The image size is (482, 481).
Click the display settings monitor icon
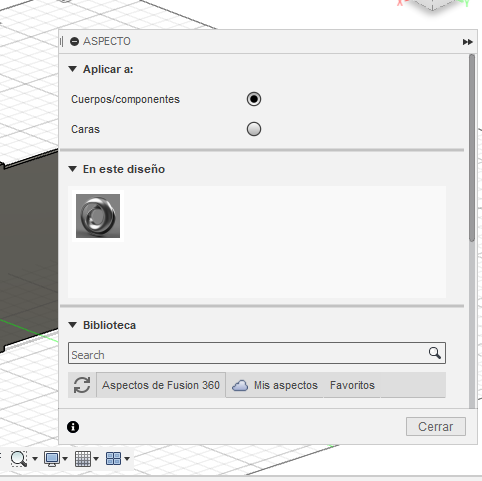(x=52, y=459)
